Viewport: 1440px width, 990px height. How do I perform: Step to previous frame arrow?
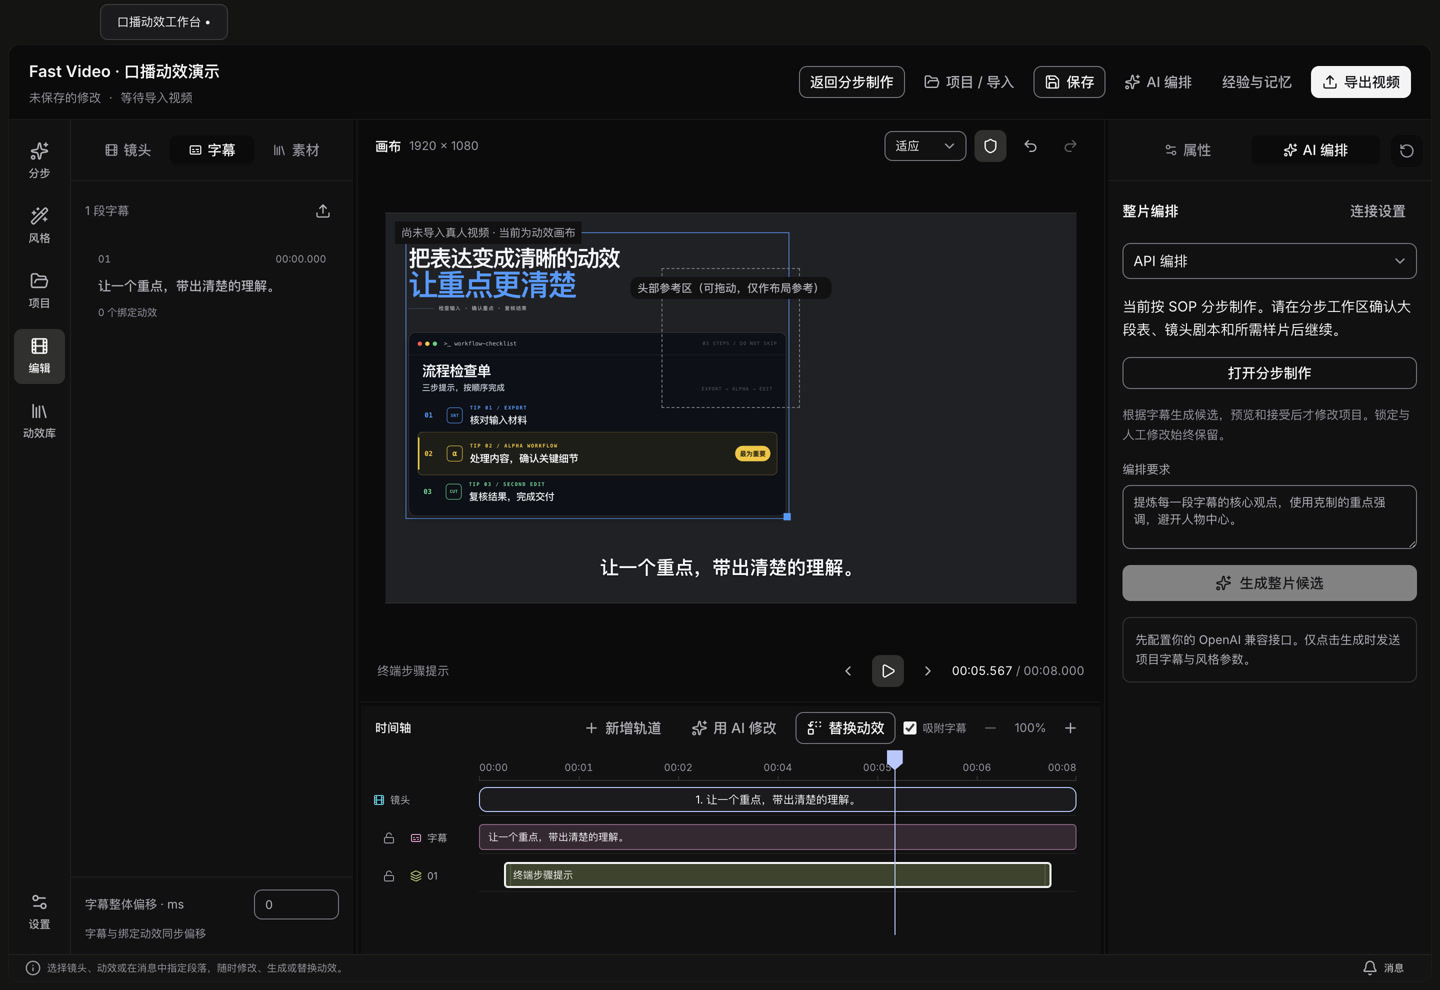coord(848,671)
